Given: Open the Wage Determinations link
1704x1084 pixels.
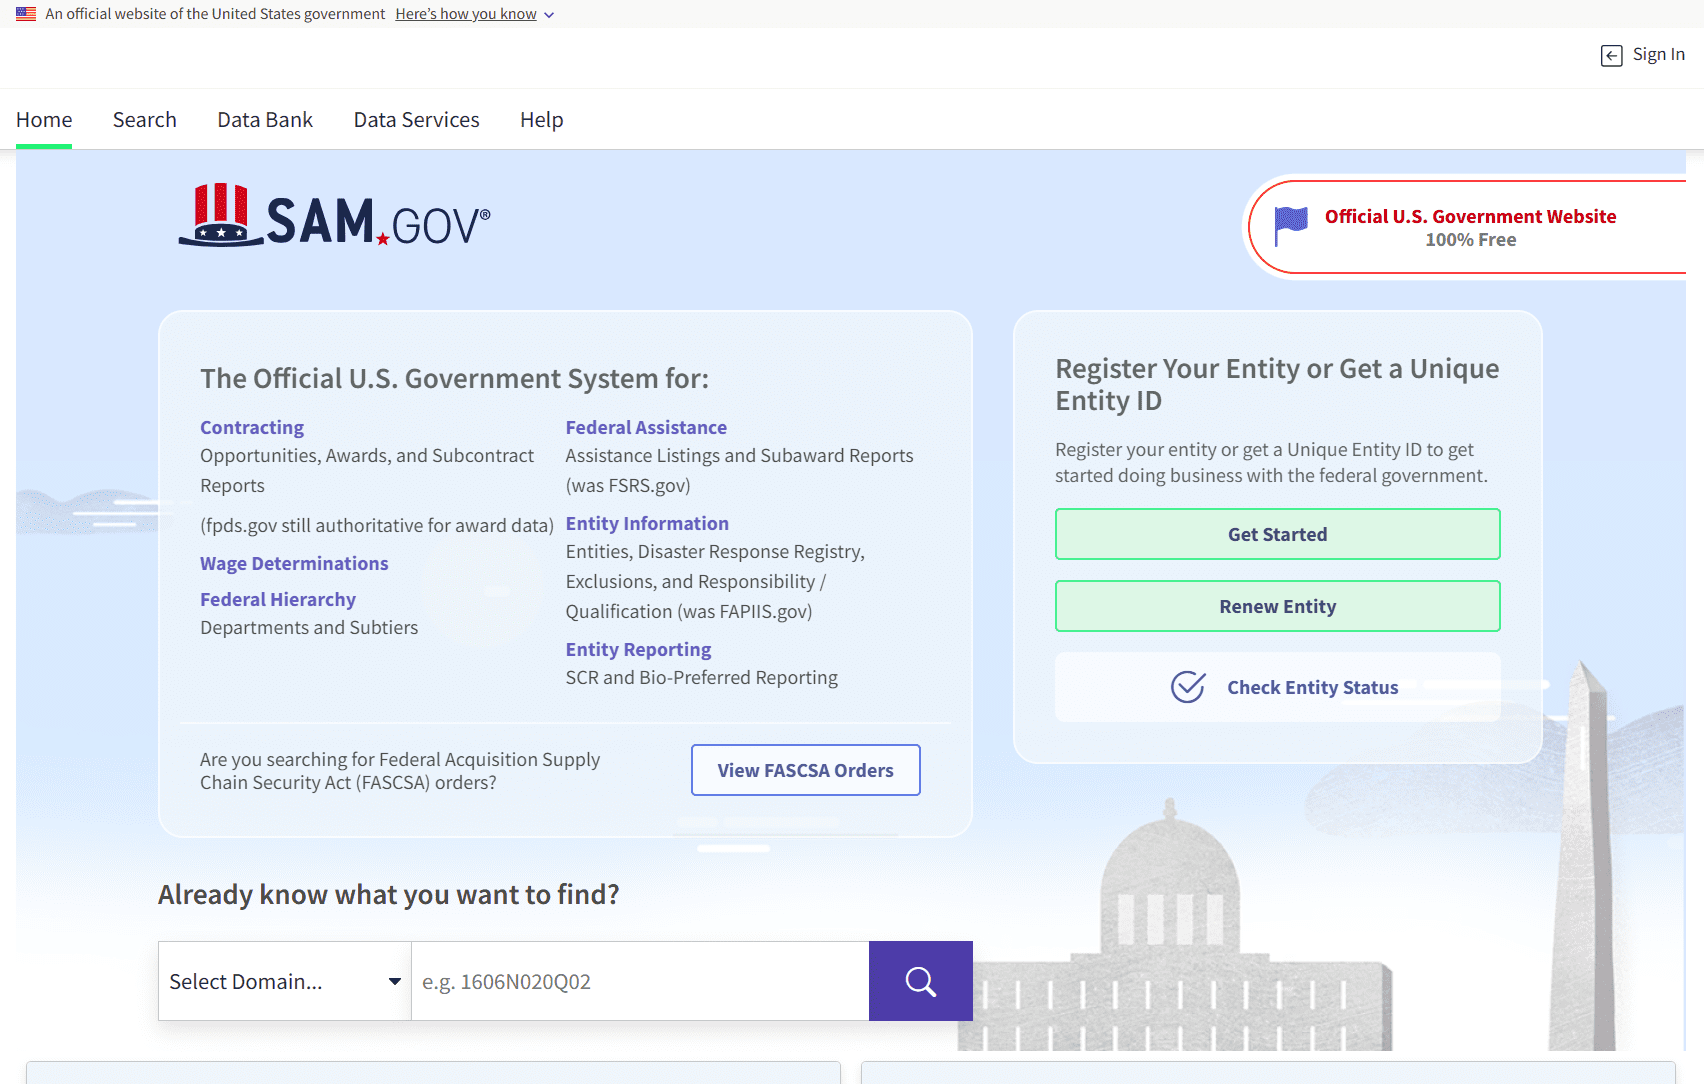Looking at the screenshot, I should pyautogui.click(x=294, y=563).
